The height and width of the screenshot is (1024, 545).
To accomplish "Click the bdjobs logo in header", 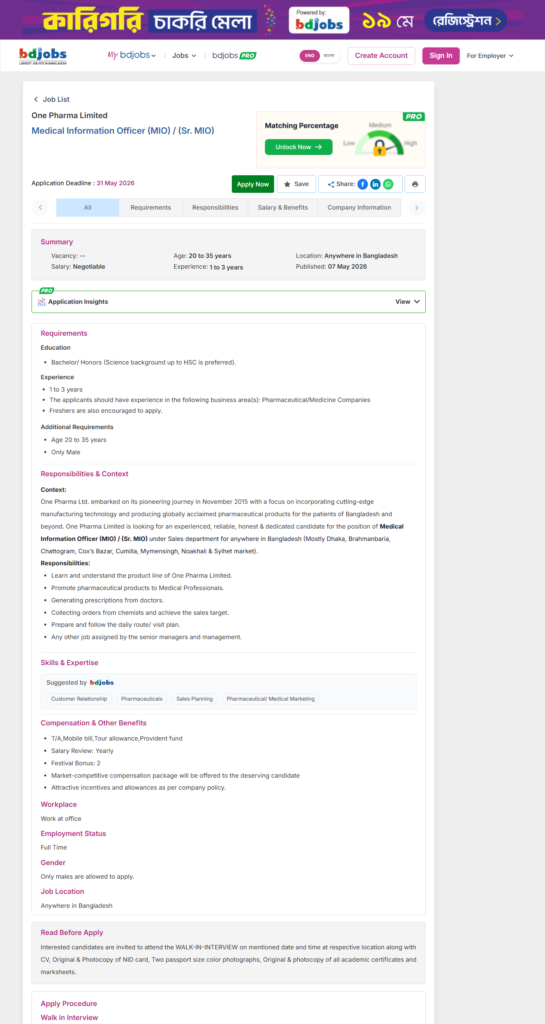I will coord(42,56).
